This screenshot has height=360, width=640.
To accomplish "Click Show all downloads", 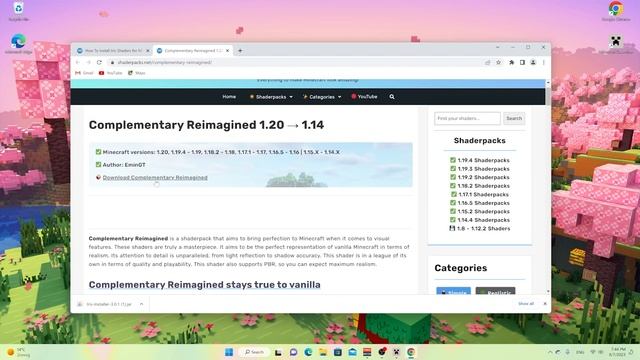I will tap(526, 304).
